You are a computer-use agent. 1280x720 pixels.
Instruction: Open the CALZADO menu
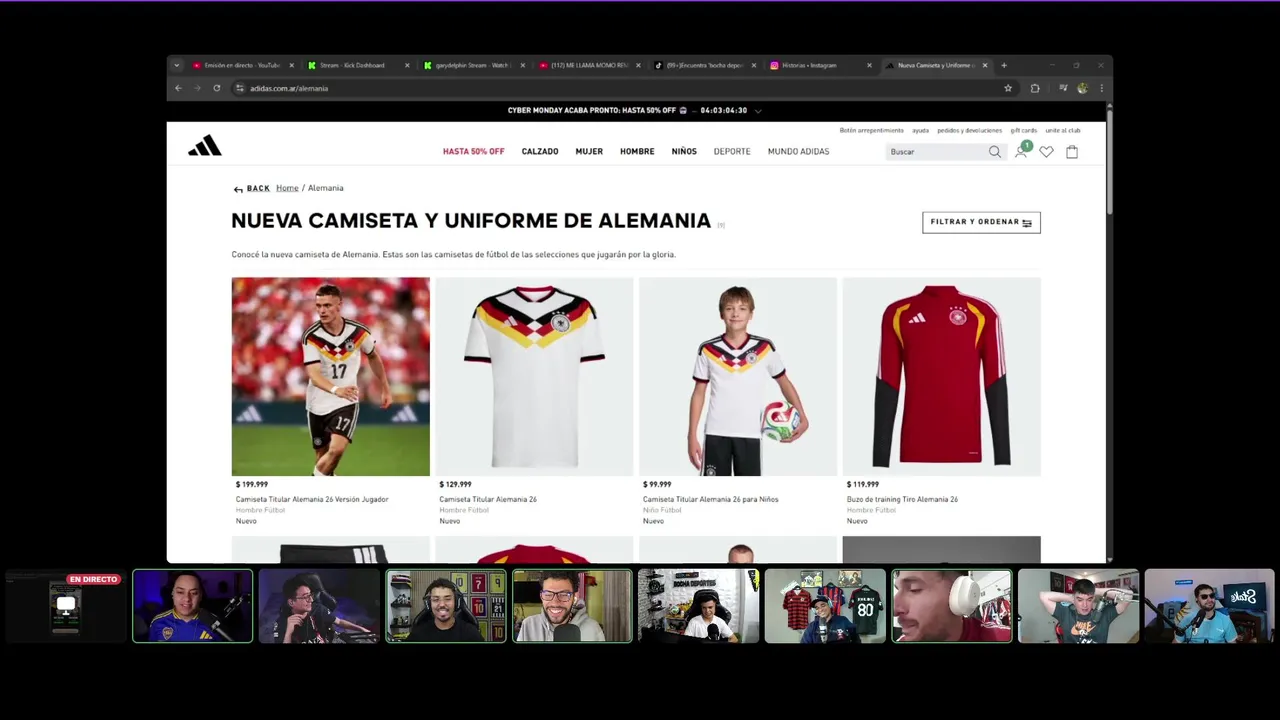pyautogui.click(x=540, y=152)
